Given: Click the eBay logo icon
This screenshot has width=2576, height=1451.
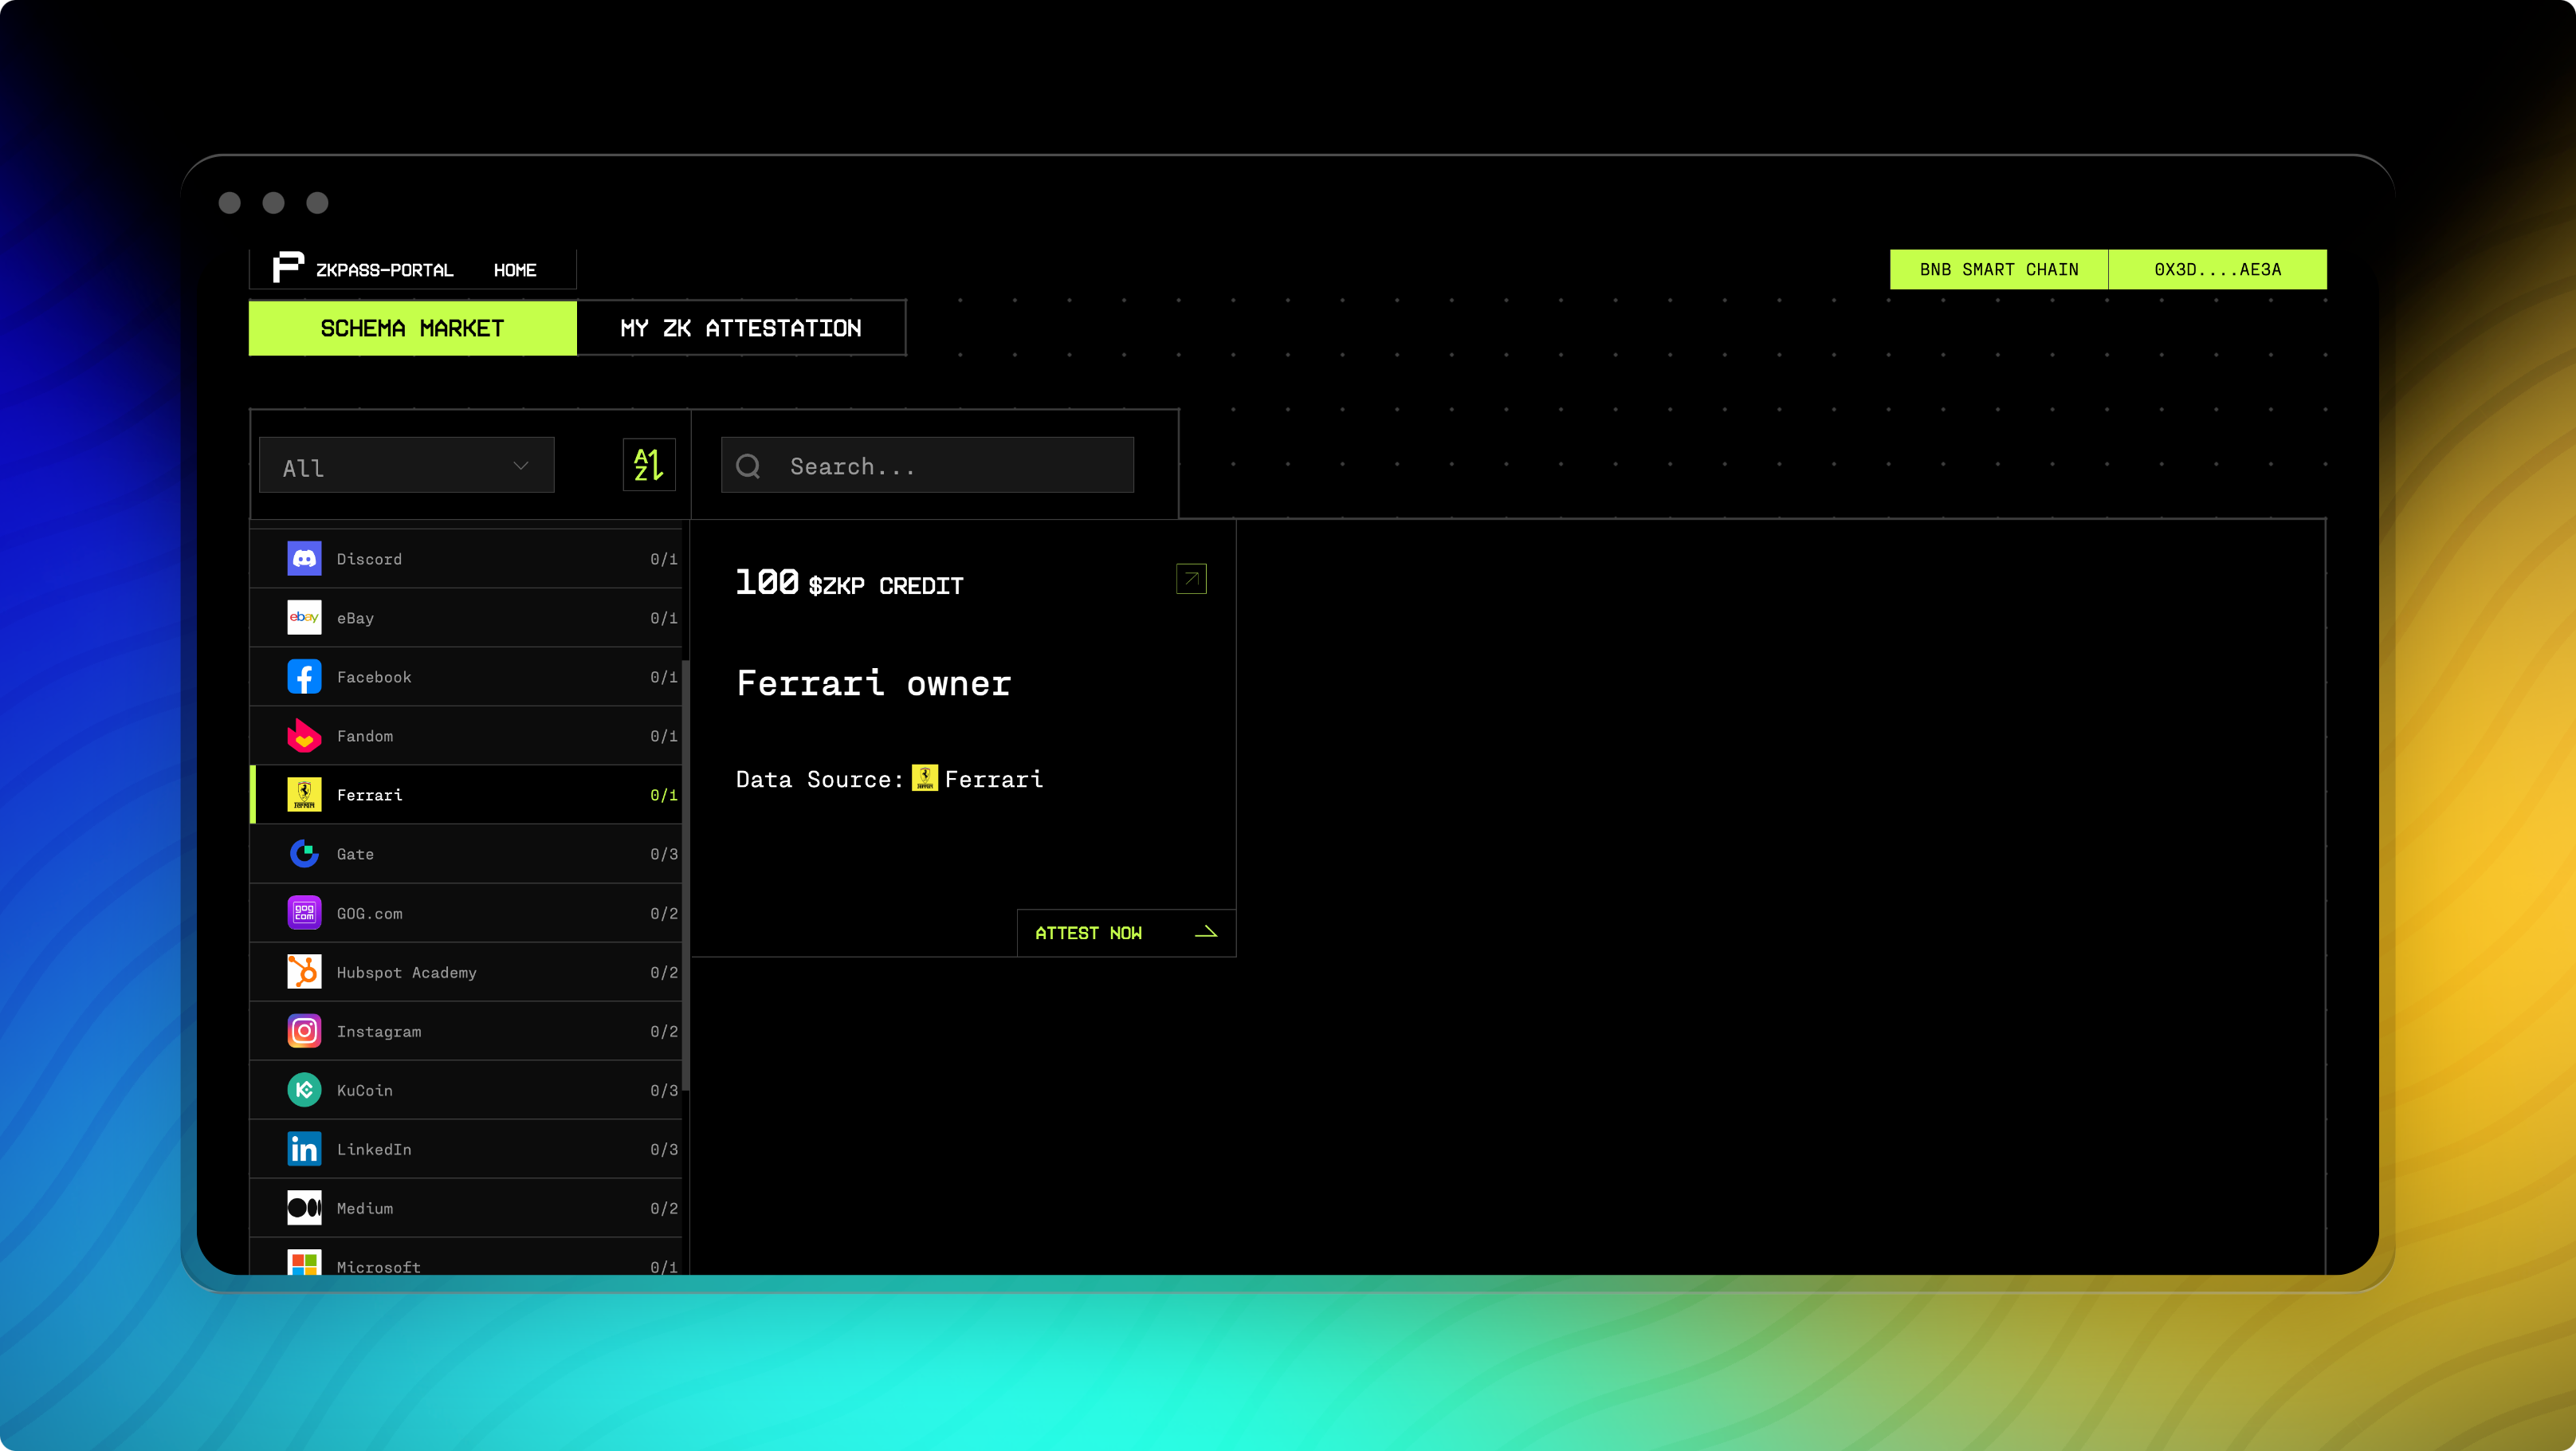Looking at the screenshot, I should 304,617.
